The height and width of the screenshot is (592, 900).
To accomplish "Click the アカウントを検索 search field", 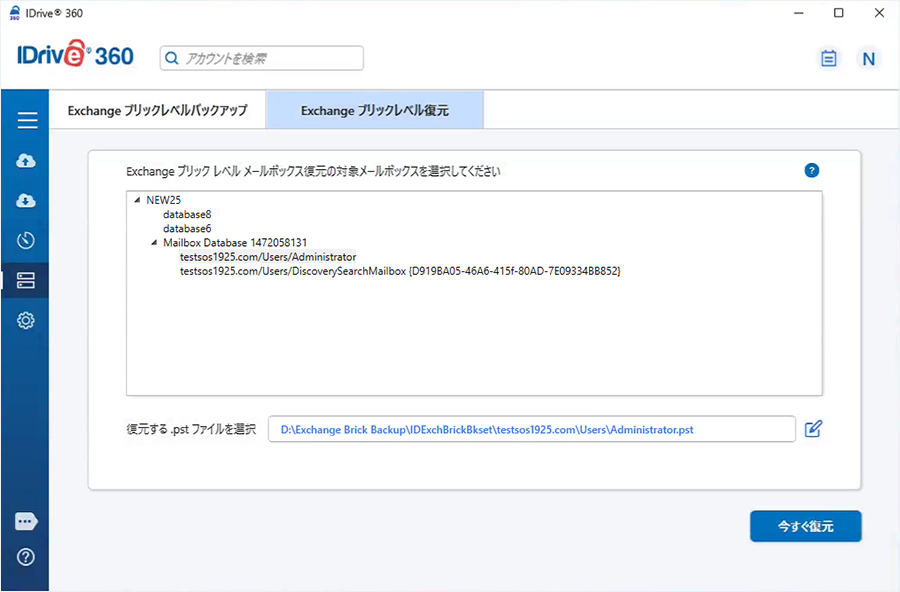I will 262,59.
